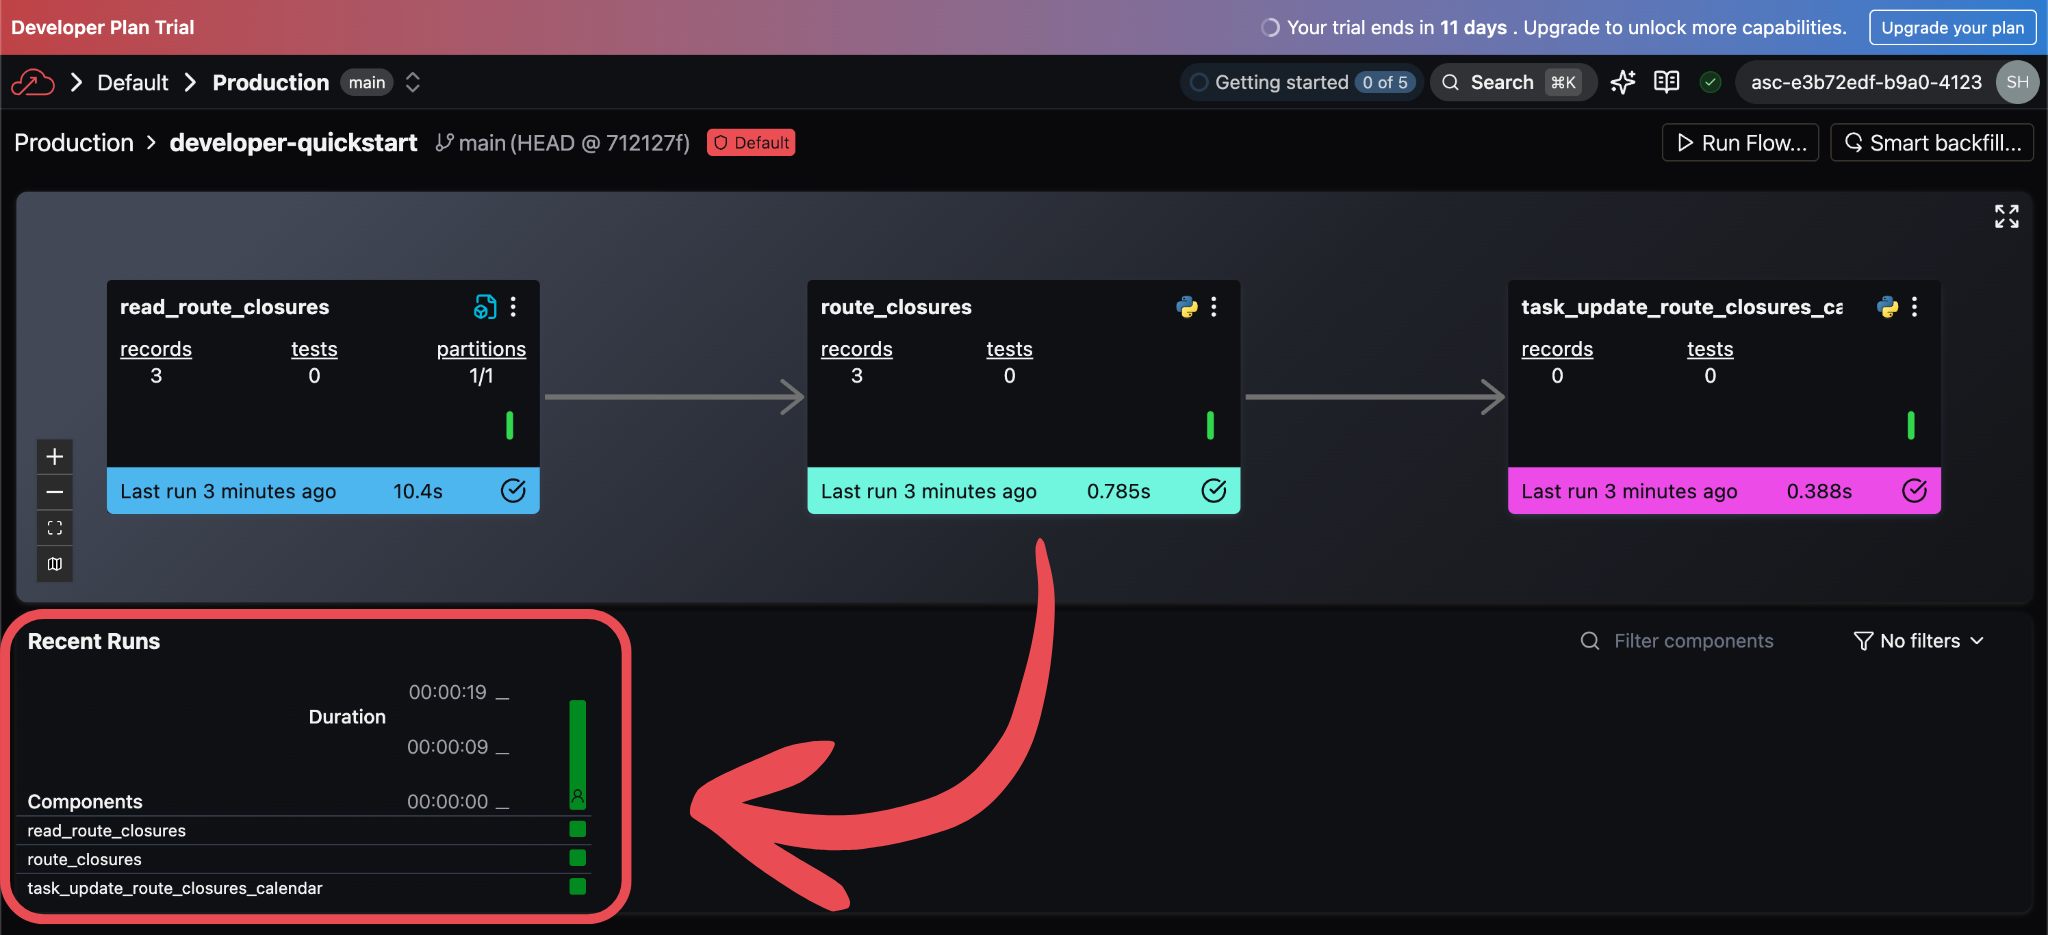2048x935 pixels.
Task: Click main (HEAD @ 712127f) commit text
Action: pyautogui.click(x=574, y=143)
